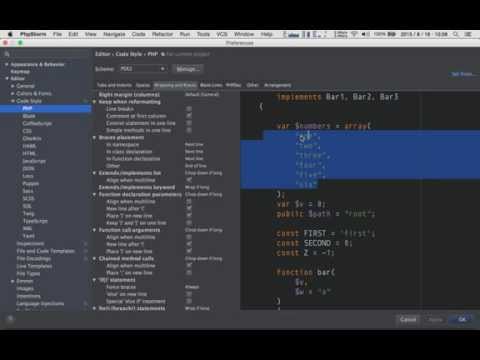This screenshot has height=360, width=480.
Task: Select TypeScript under Code Style
Action: (35, 221)
